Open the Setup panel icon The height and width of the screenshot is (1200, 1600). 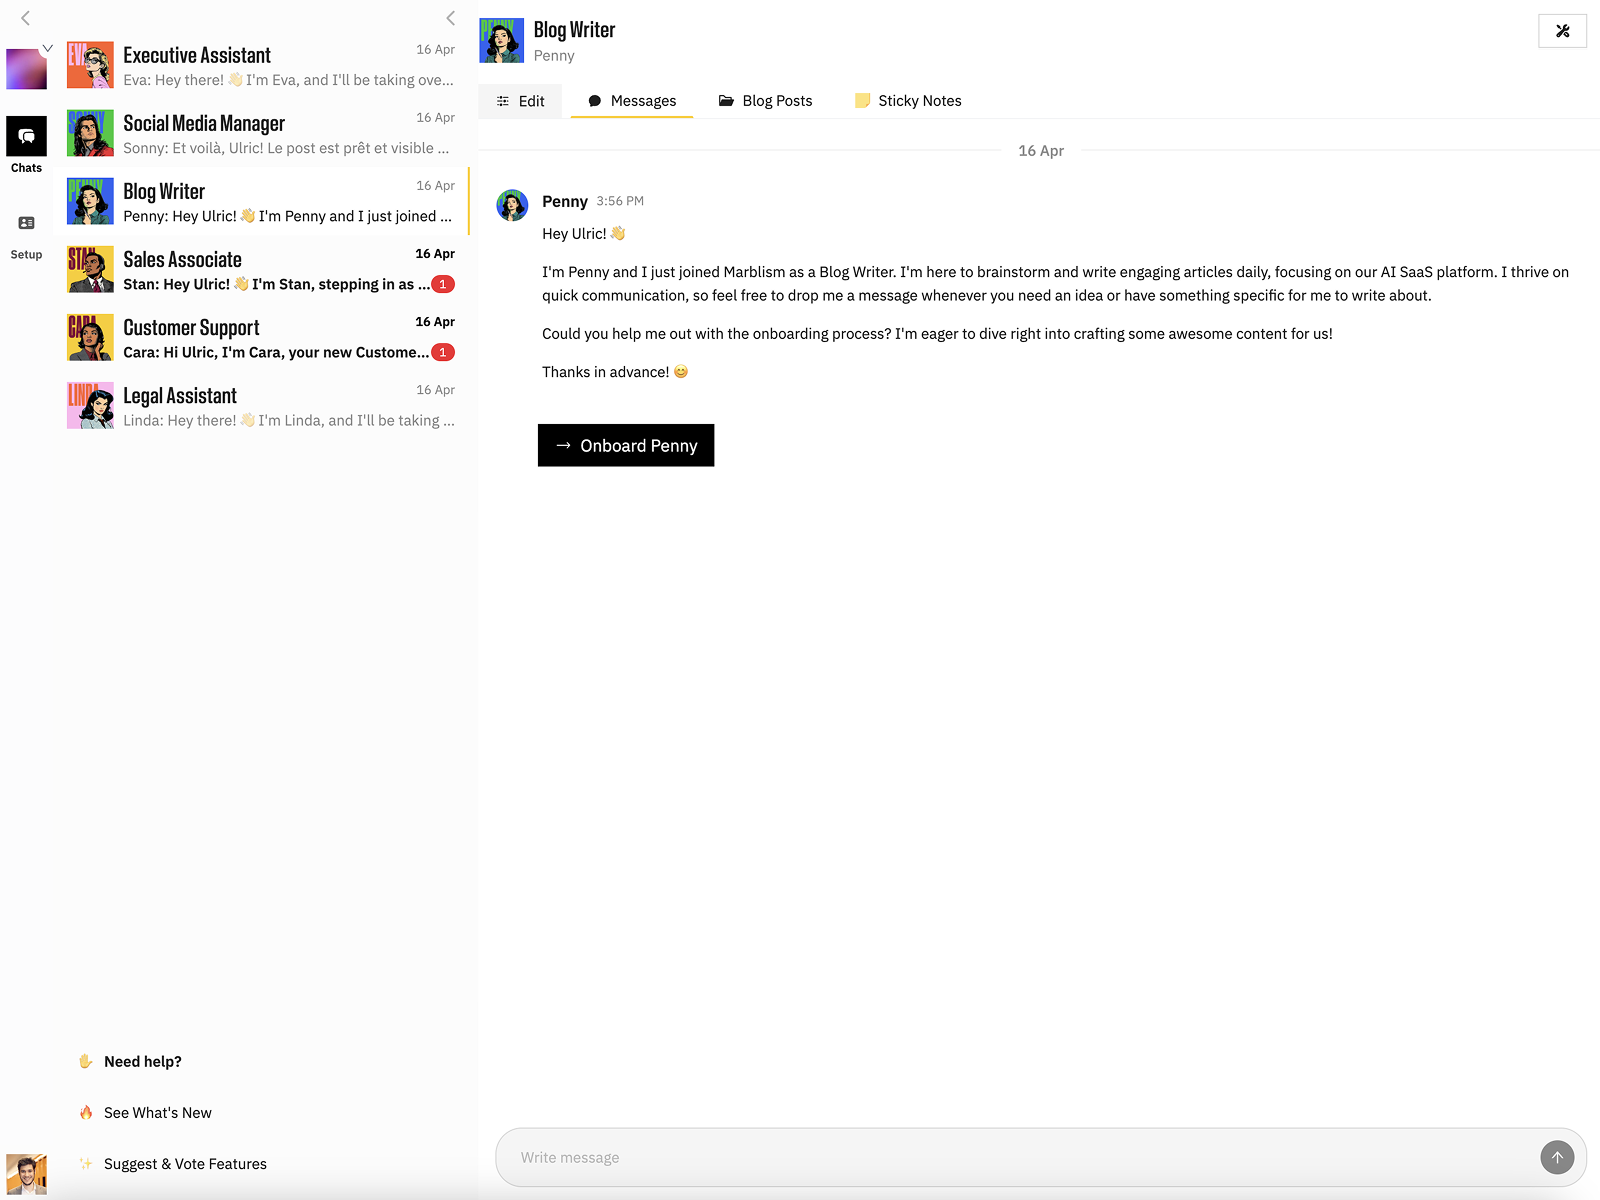26,220
